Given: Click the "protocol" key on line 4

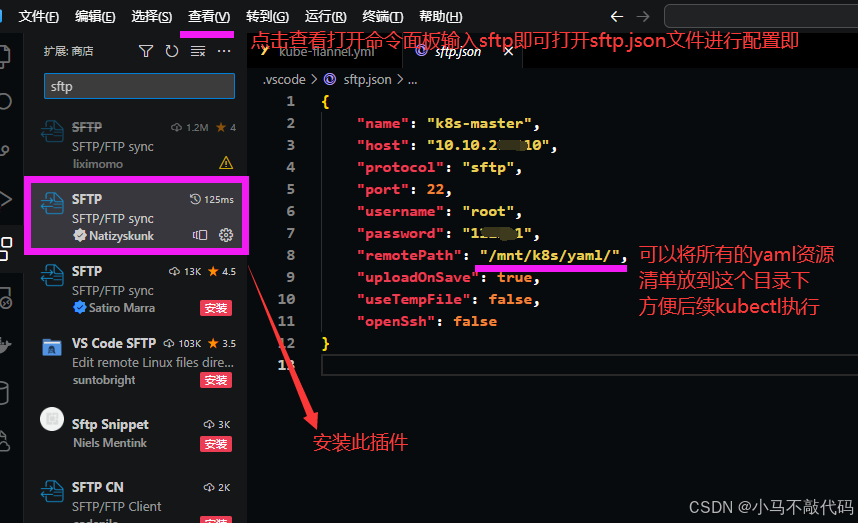Looking at the screenshot, I should (400, 167).
